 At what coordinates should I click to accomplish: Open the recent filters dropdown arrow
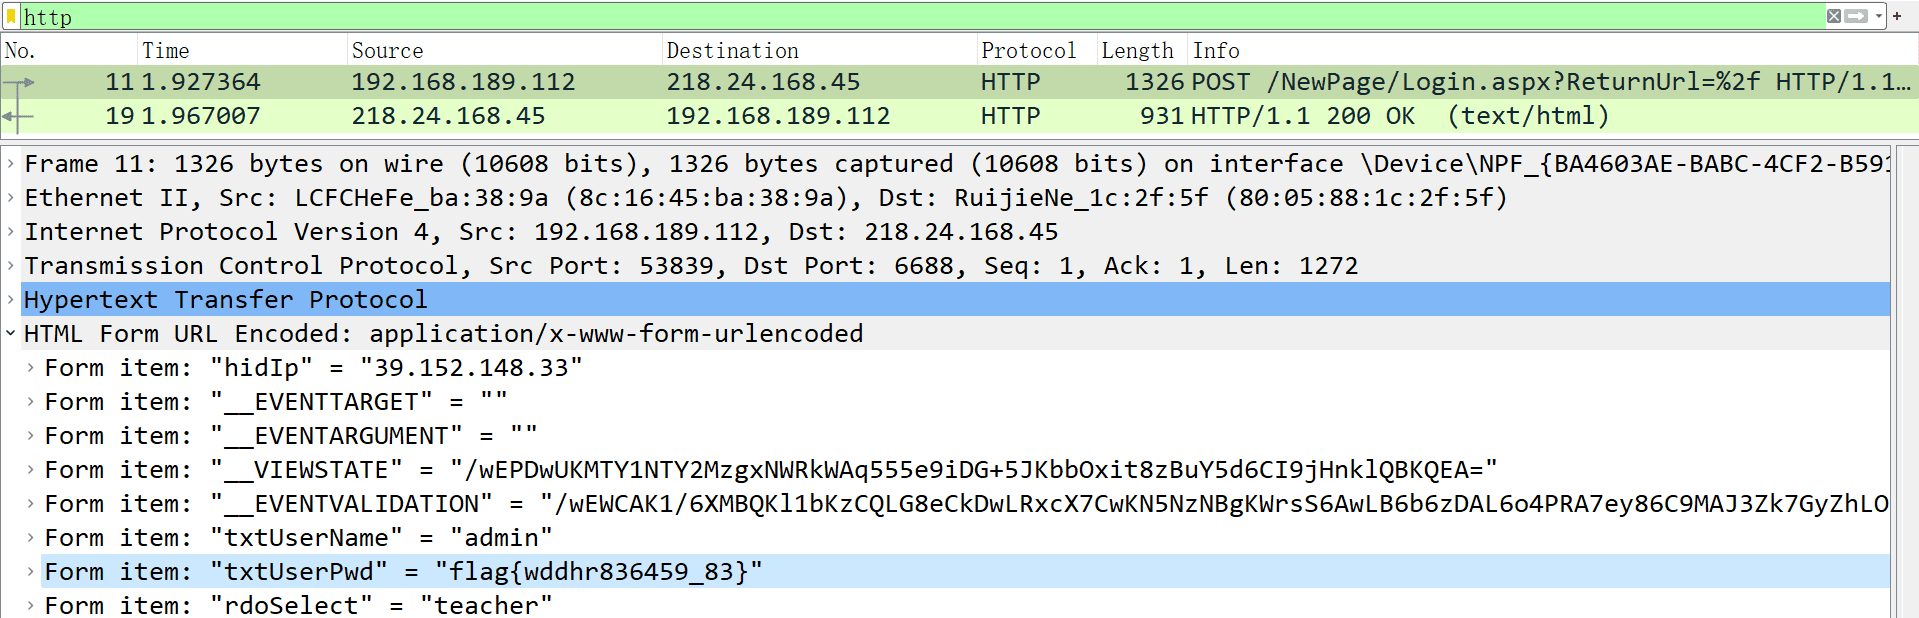pyautogui.click(x=1879, y=16)
